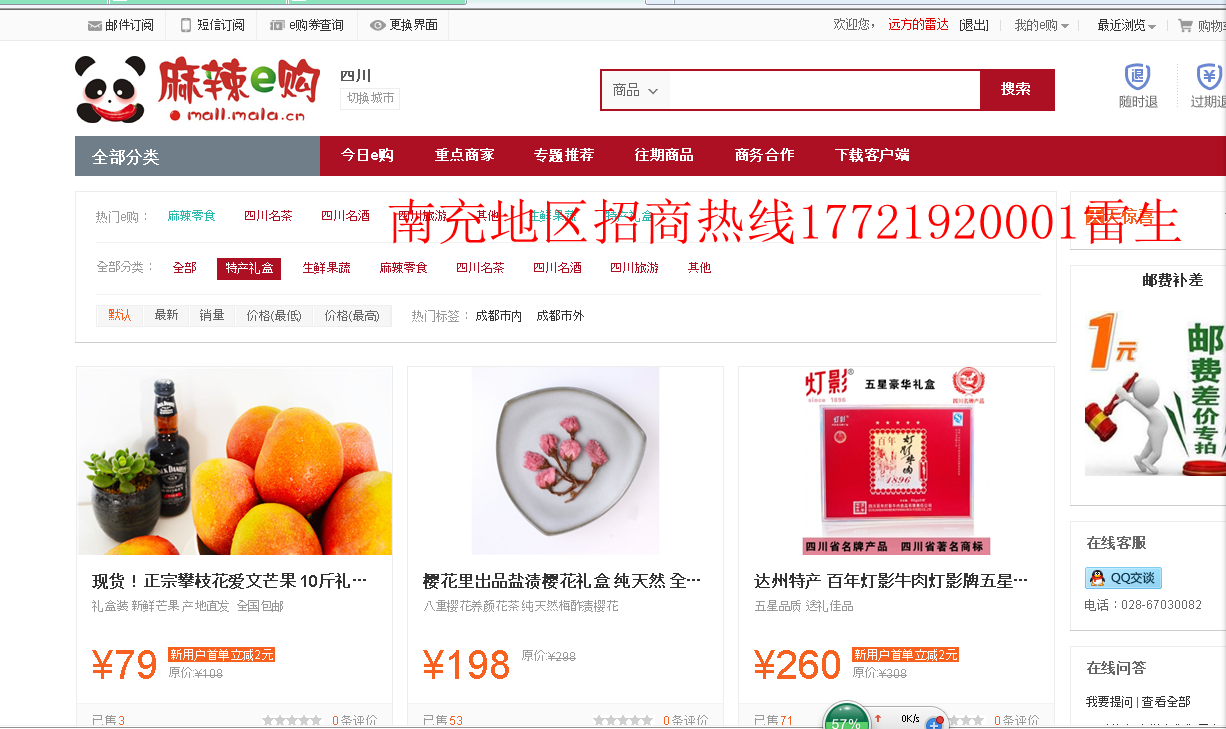Screen dimensions: 1226x729
Task: Expand the 我的e购 dropdown
Action: (1041, 25)
